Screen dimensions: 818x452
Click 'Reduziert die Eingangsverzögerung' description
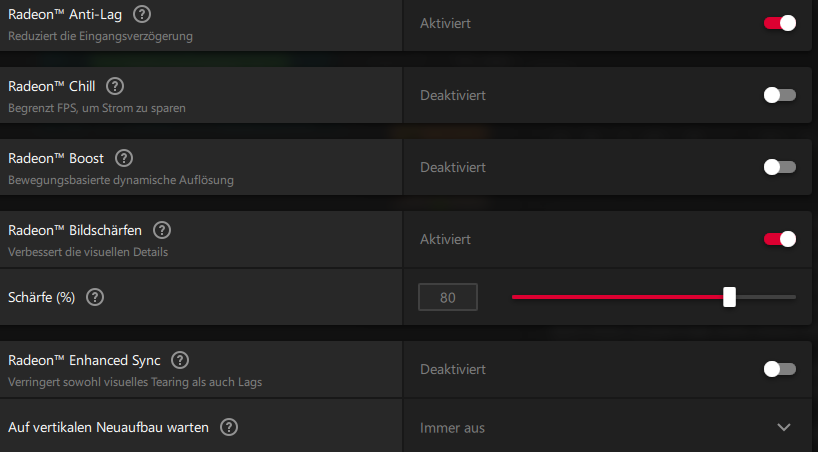100,37
